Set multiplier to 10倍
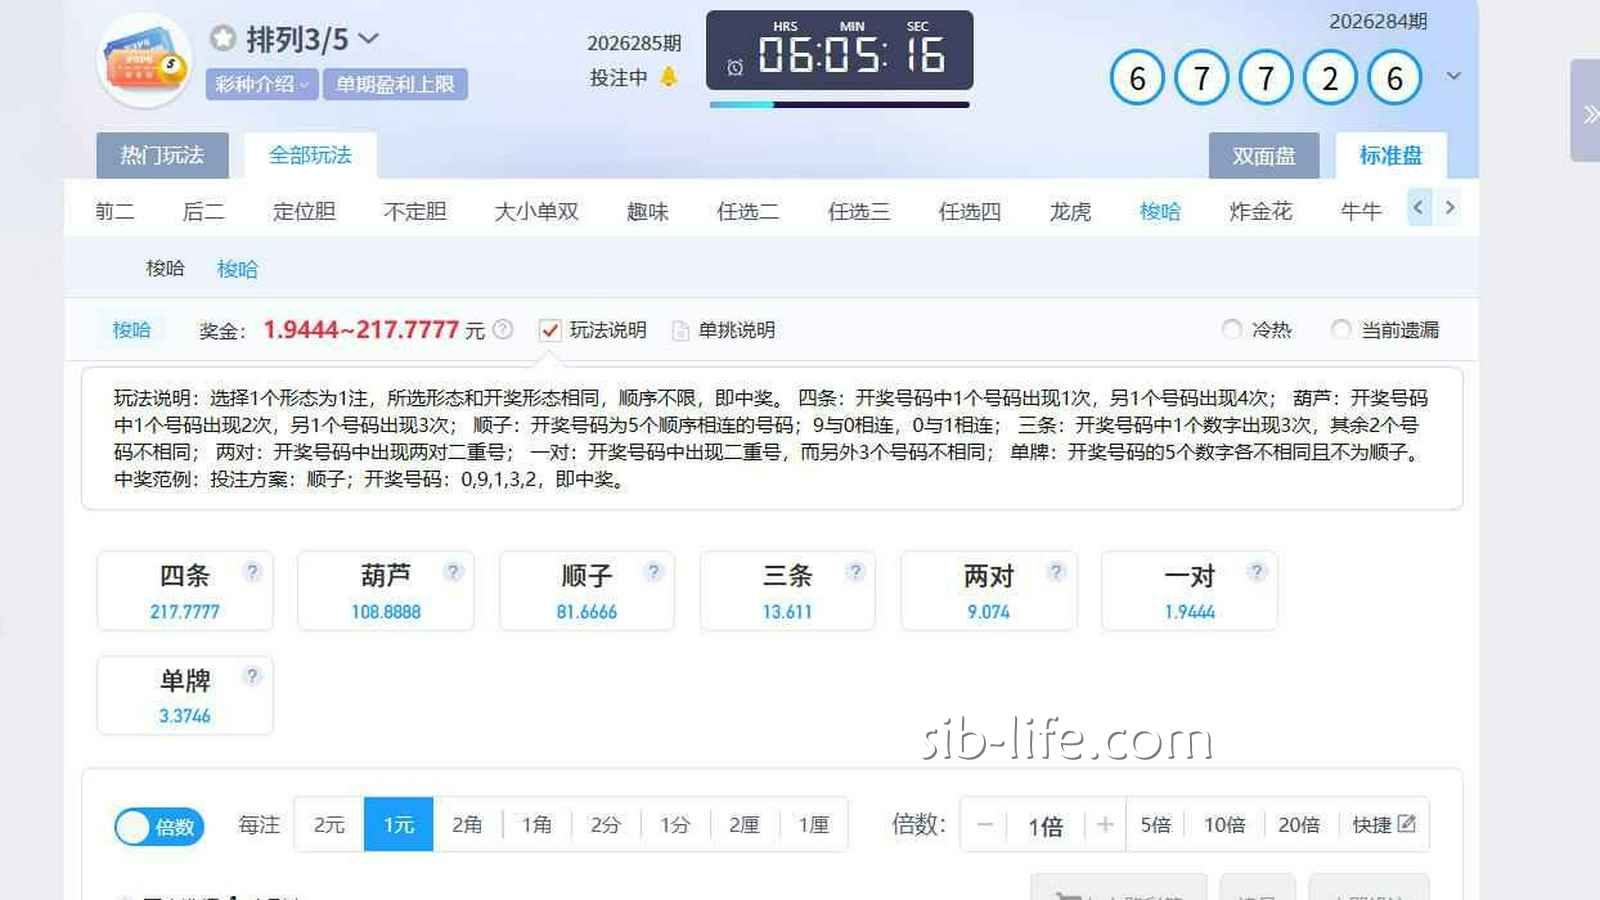Image resolution: width=1600 pixels, height=900 pixels. coord(1224,824)
